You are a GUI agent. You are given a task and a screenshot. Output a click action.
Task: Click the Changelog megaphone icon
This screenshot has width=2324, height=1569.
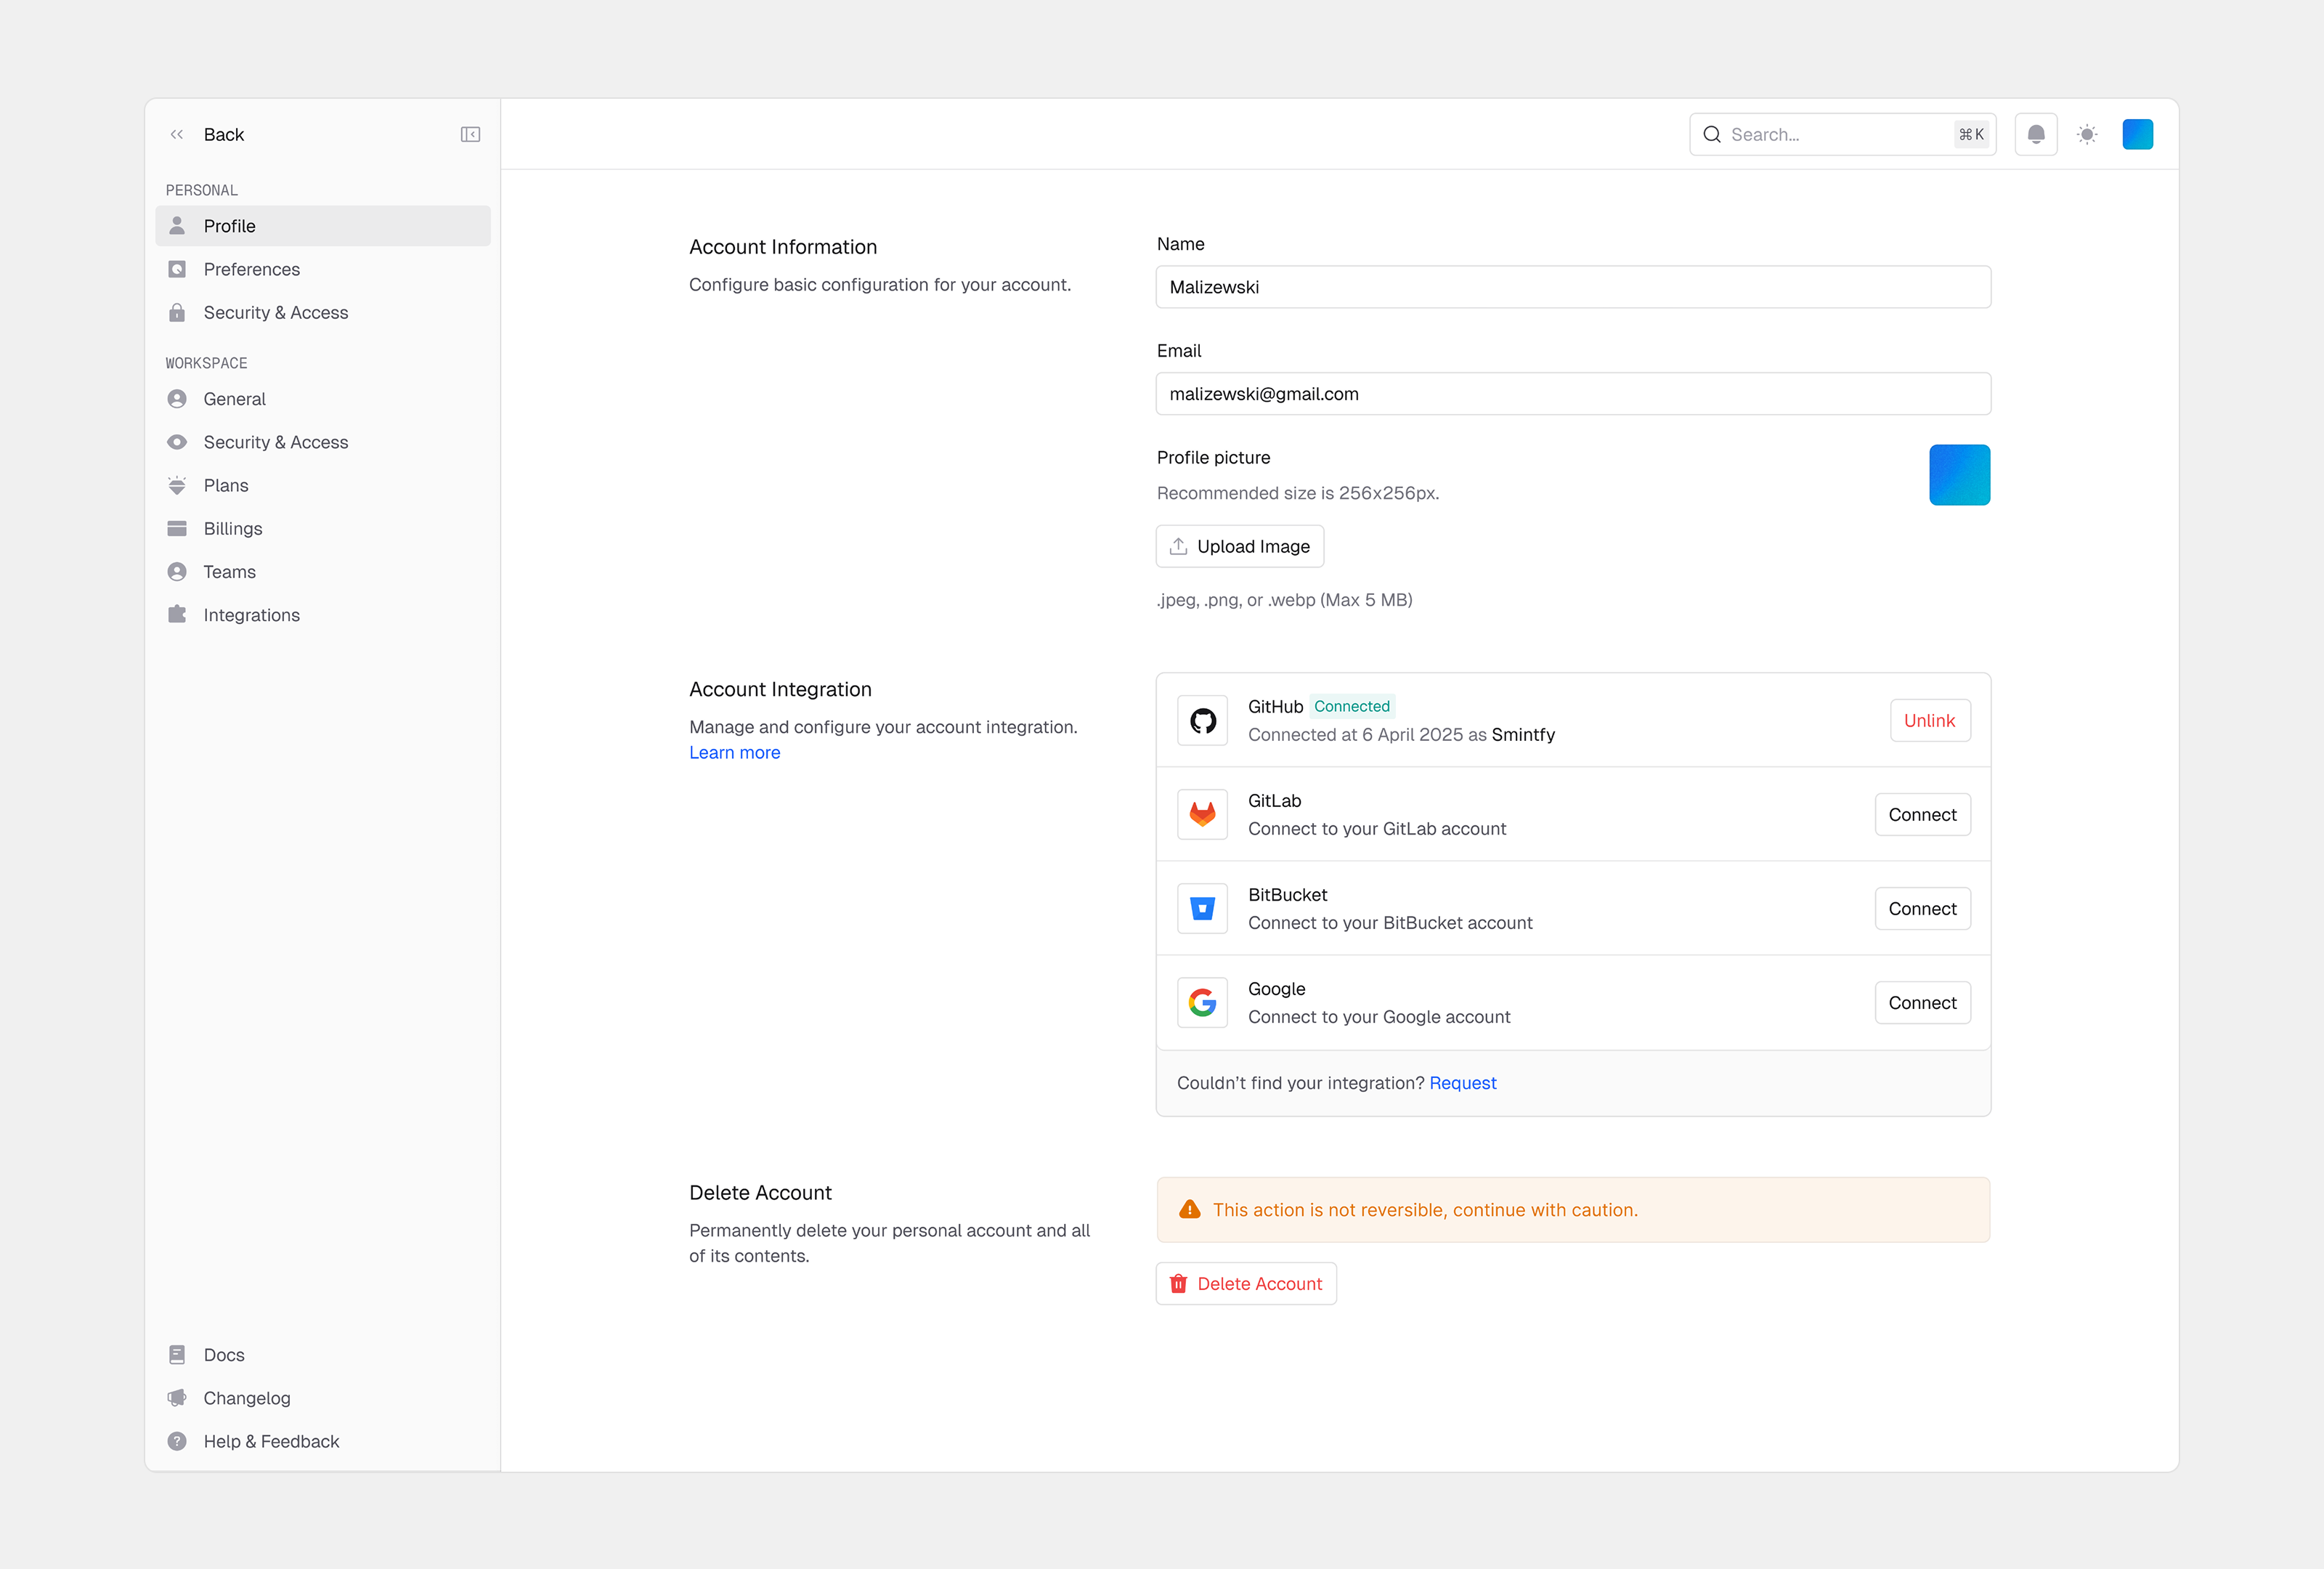[177, 1397]
